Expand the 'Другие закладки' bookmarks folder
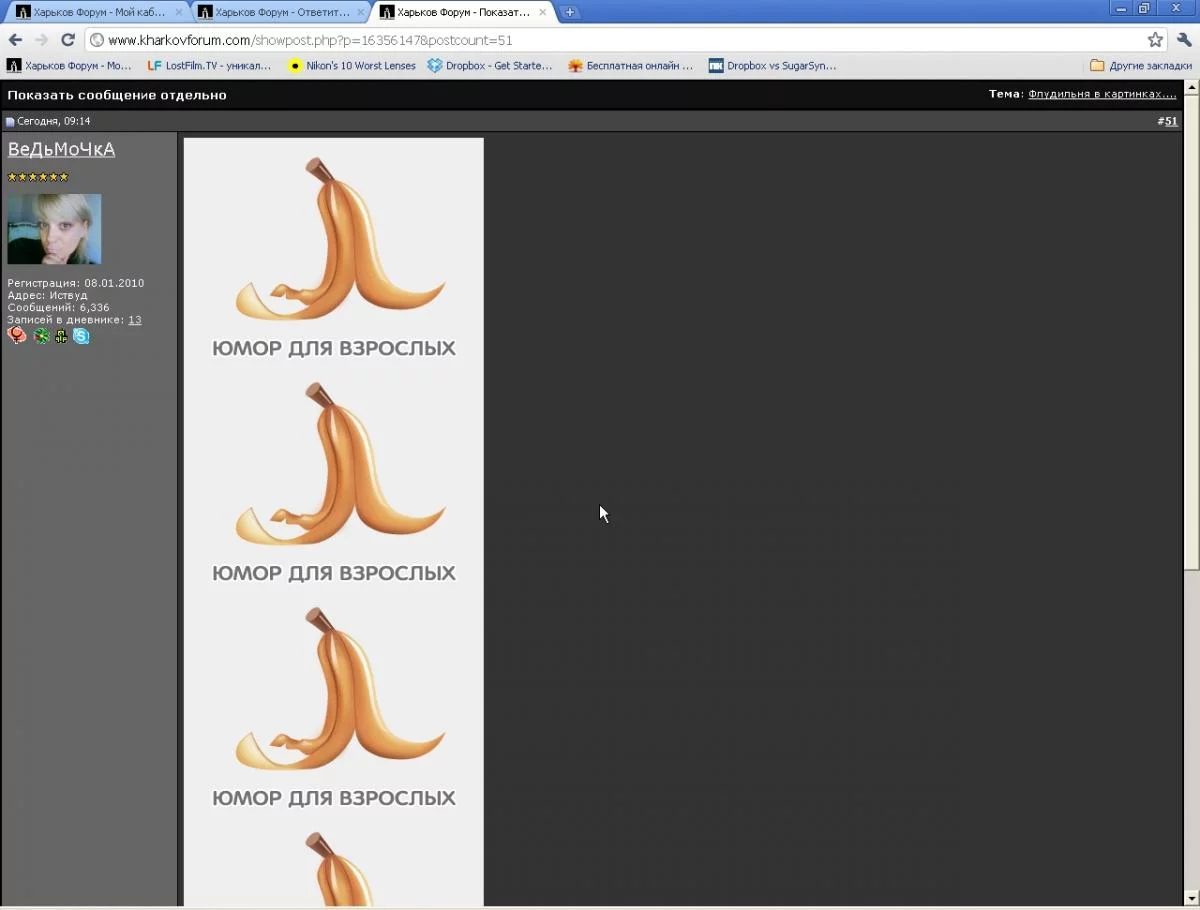Screen dimensions: 1200x910 pyautogui.click(x=1141, y=65)
